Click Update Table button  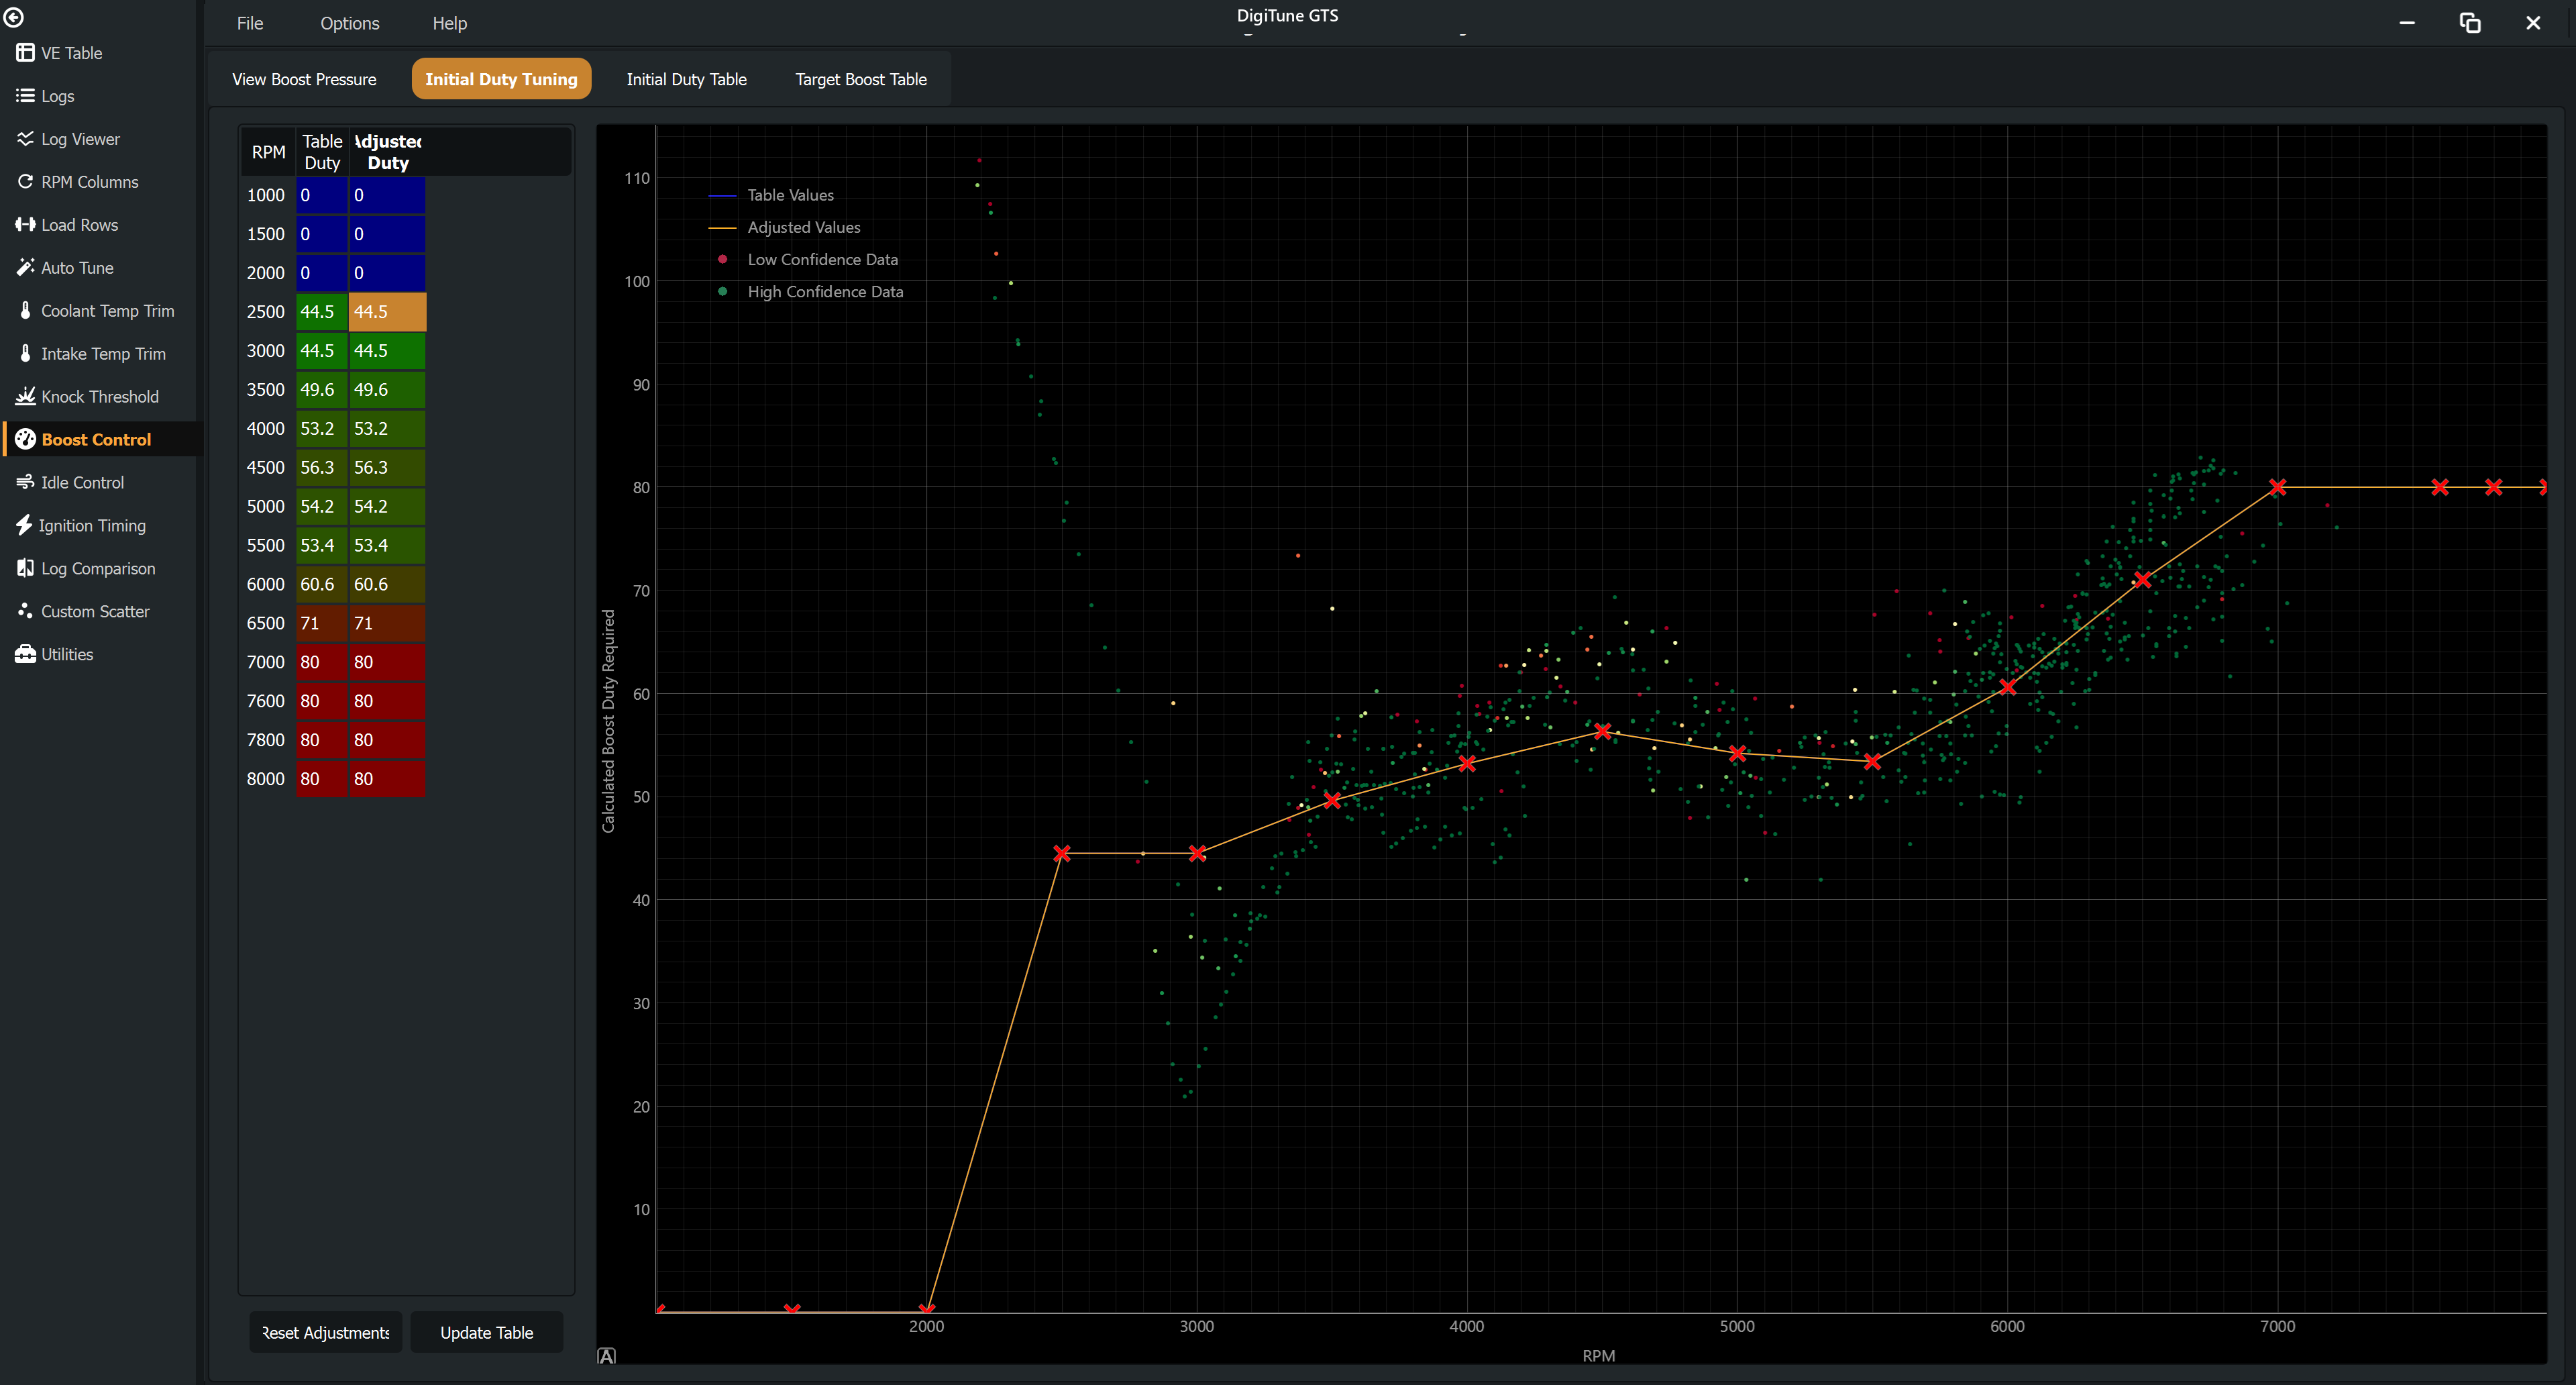click(487, 1332)
